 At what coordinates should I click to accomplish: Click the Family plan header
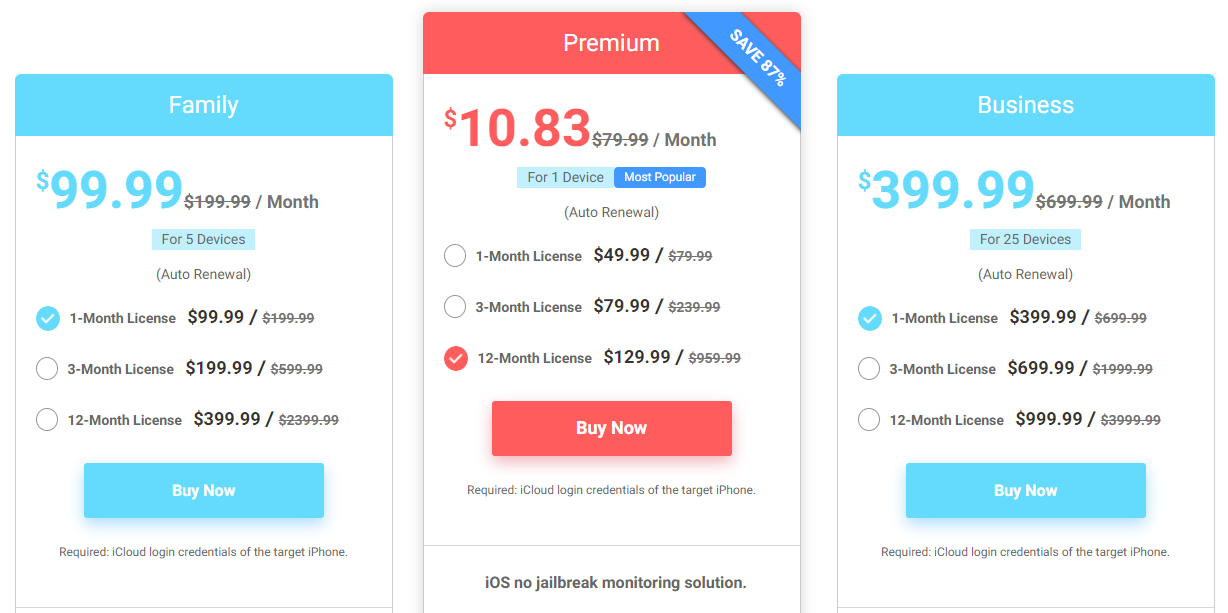[204, 105]
